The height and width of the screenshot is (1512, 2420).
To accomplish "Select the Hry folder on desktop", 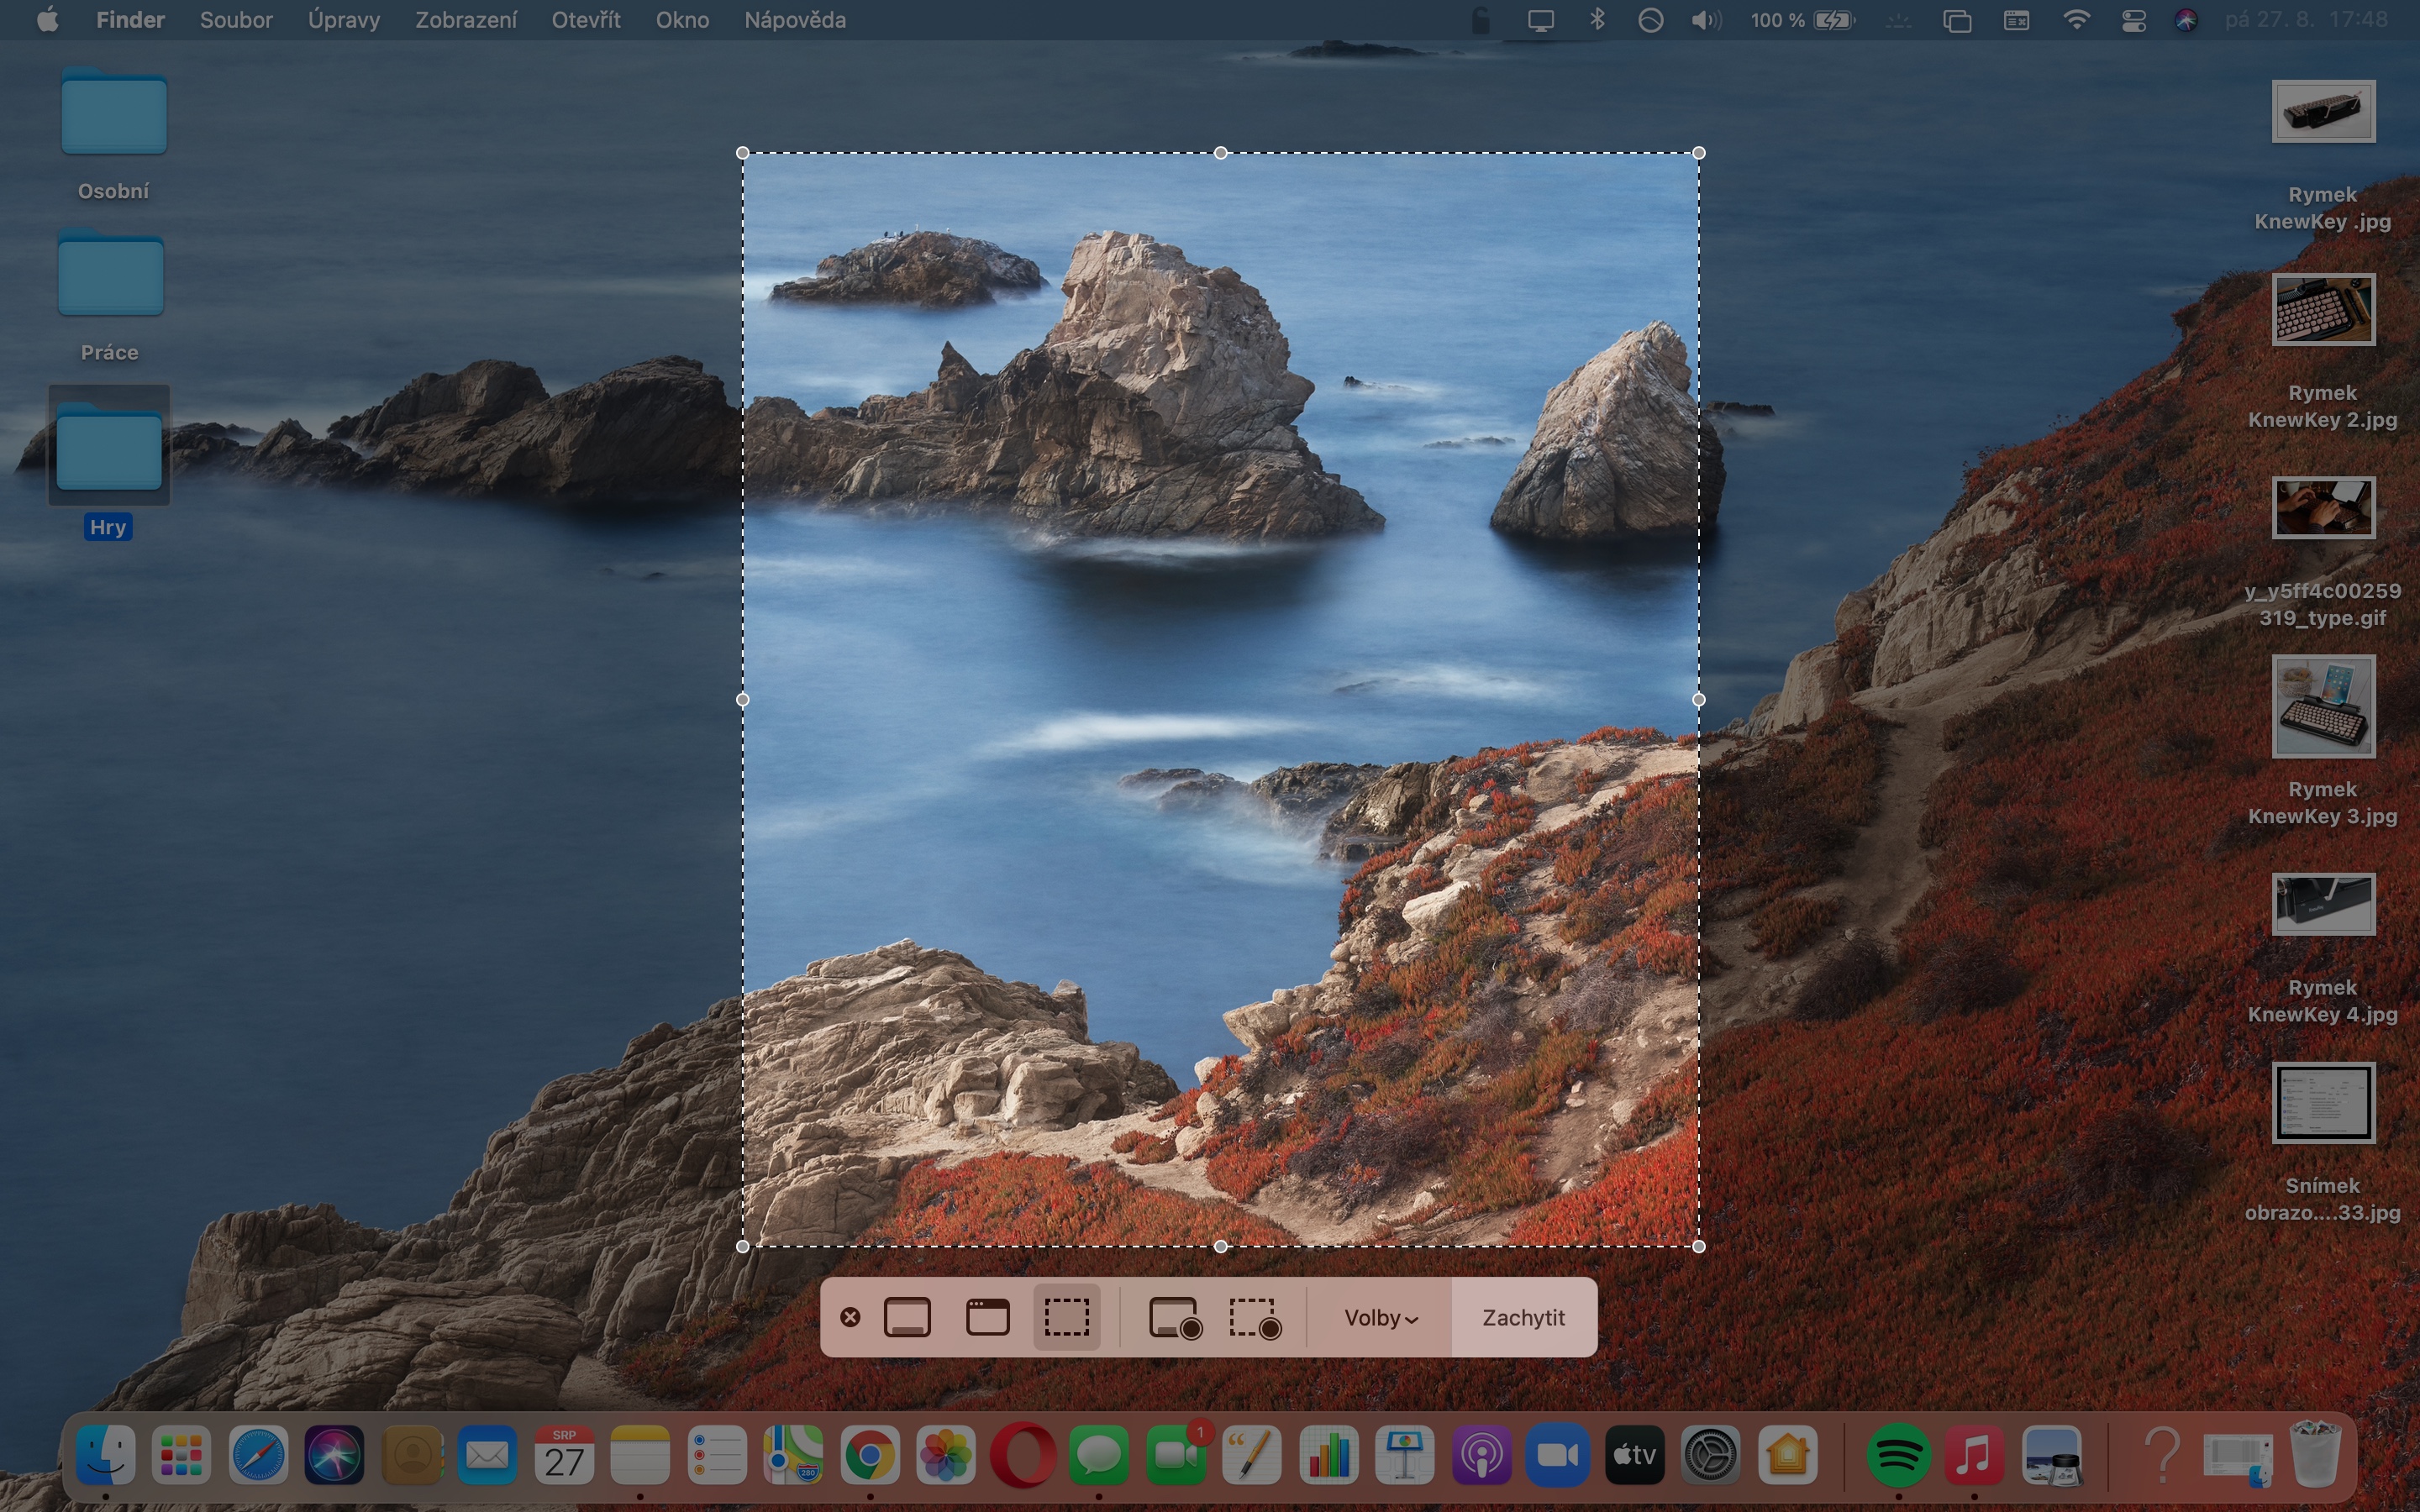I will (x=108, y=447).
